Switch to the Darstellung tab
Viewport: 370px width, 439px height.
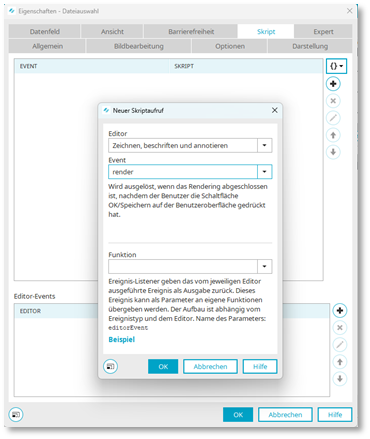[310, 46]
